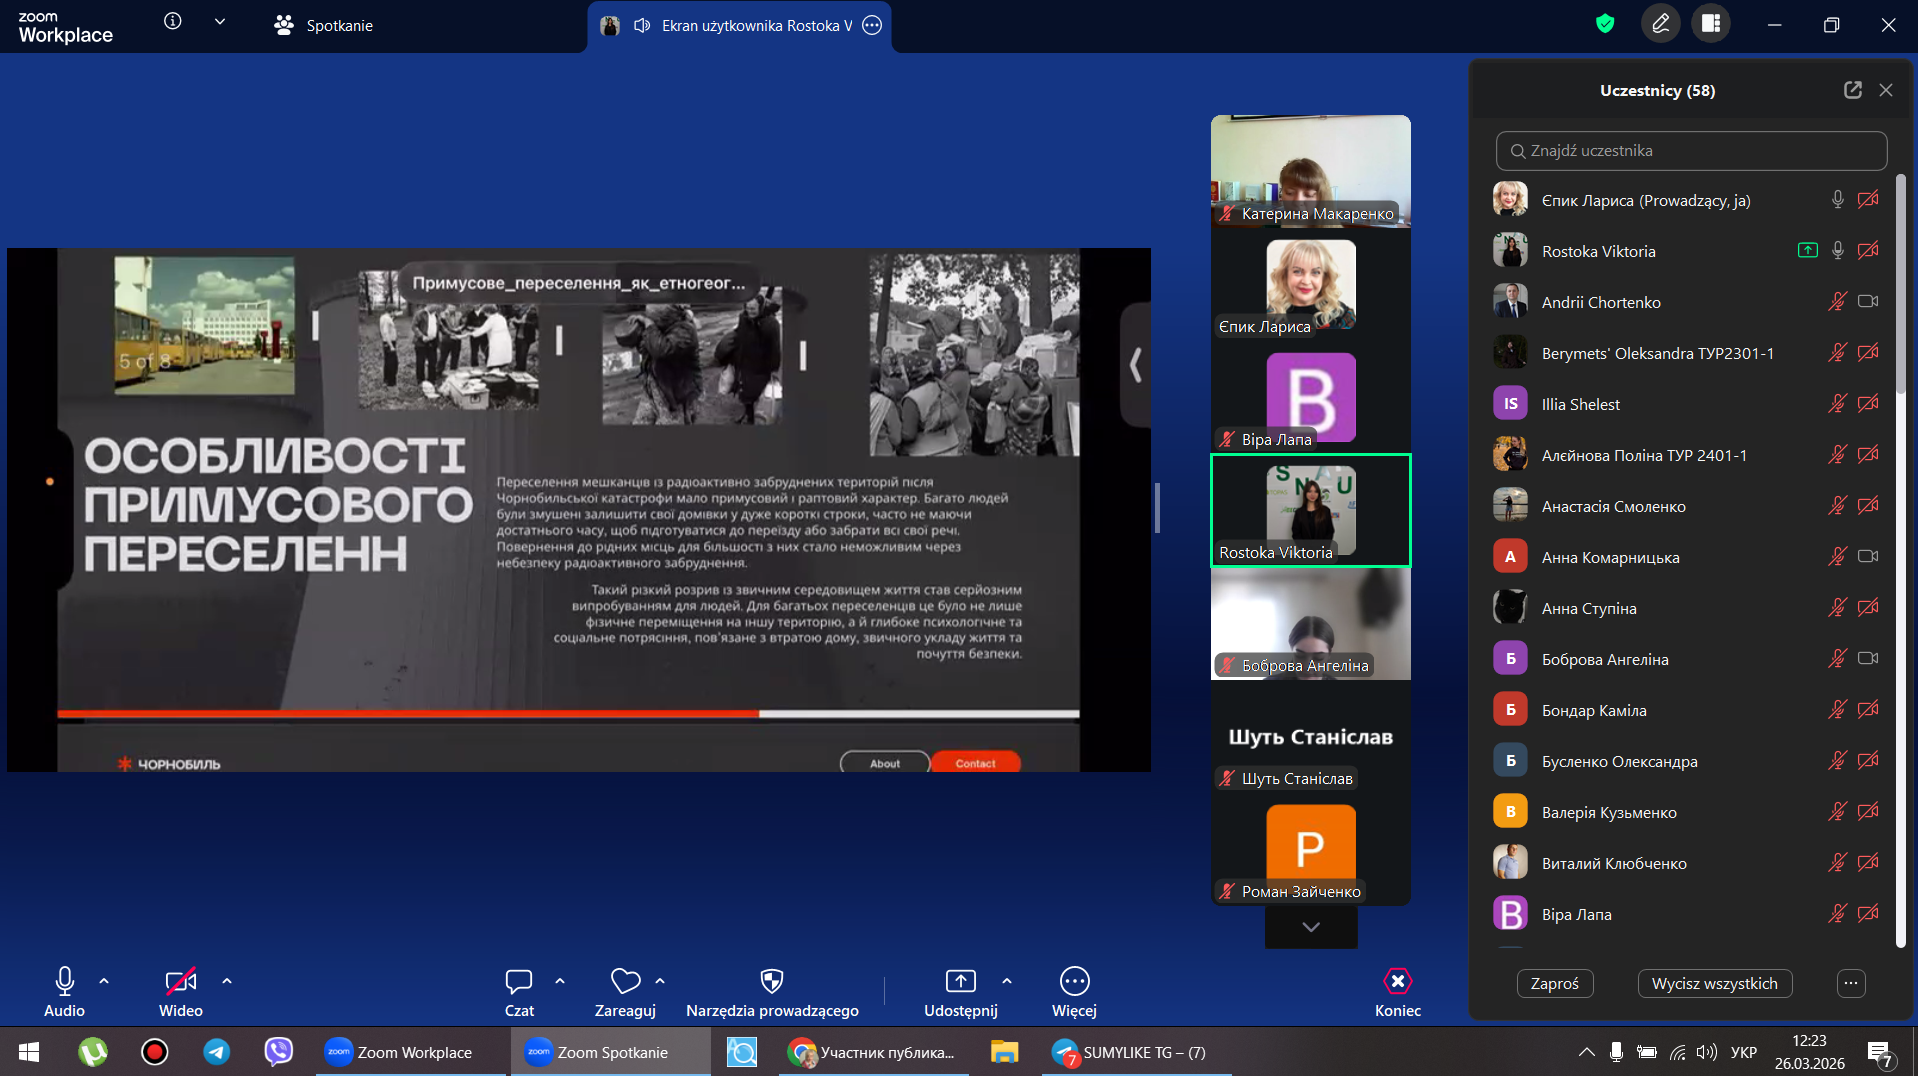Click the Znajdź uczestnika search field
Screen dimensions: 1918x1076
pos(1691,151)
